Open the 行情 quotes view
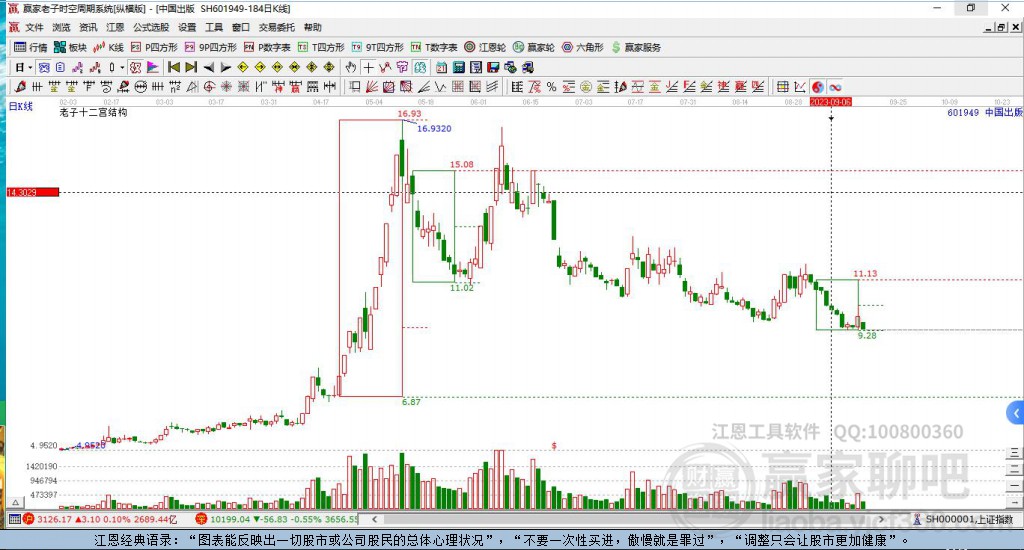The image size is (1024, 550). point(31,47)
